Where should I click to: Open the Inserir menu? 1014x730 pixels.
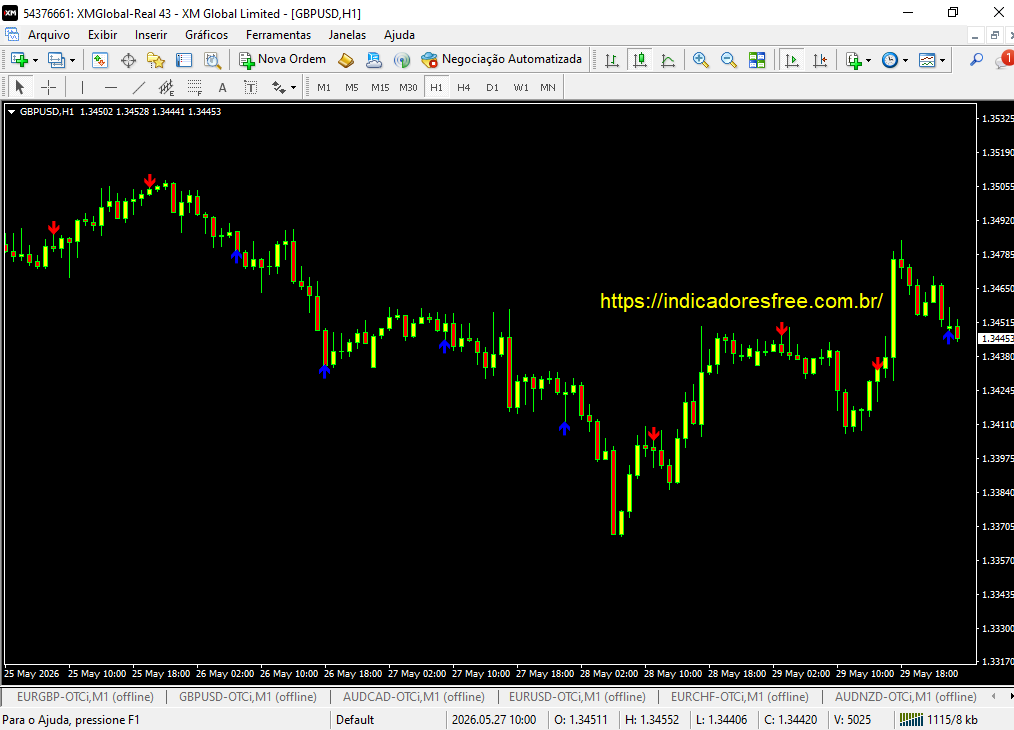pyautogui.click(x=151, y=35)
